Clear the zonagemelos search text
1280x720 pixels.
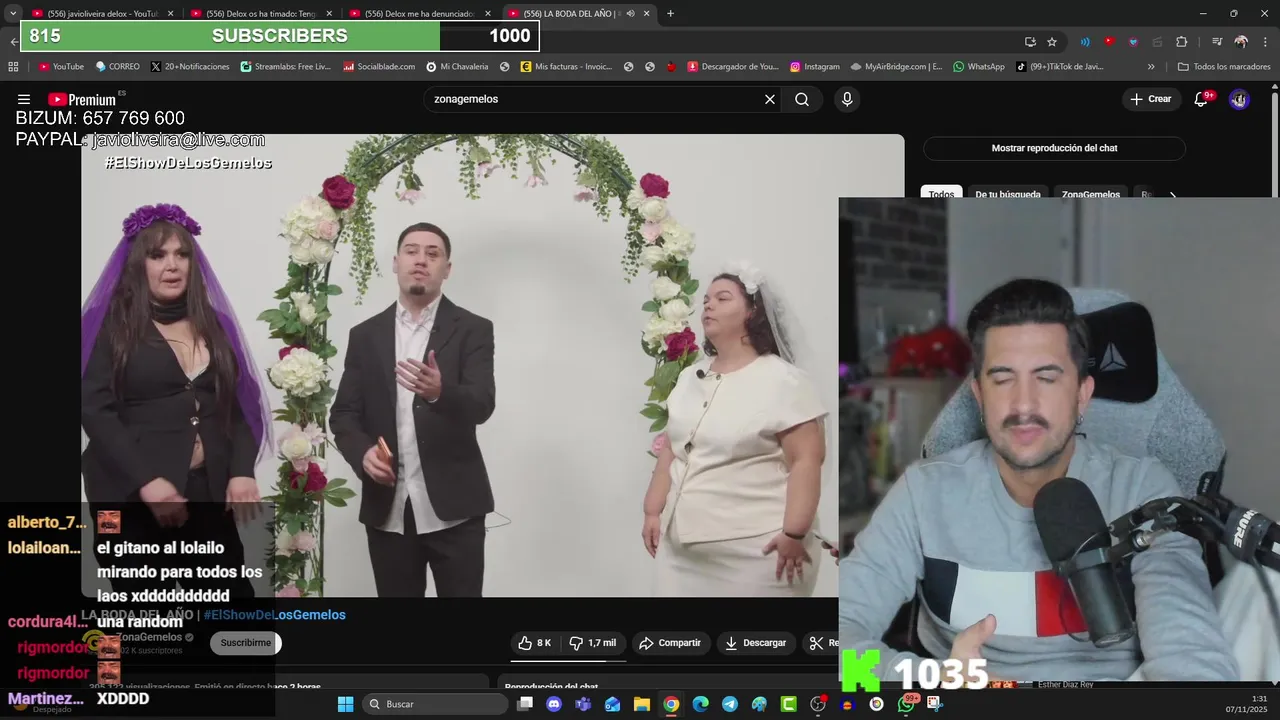coord(770,99)
